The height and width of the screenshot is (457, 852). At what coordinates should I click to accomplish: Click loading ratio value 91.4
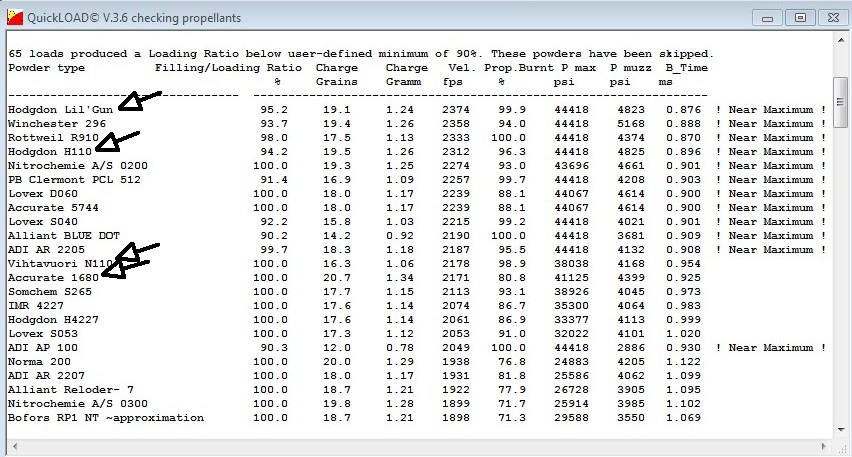click(274, 180)
